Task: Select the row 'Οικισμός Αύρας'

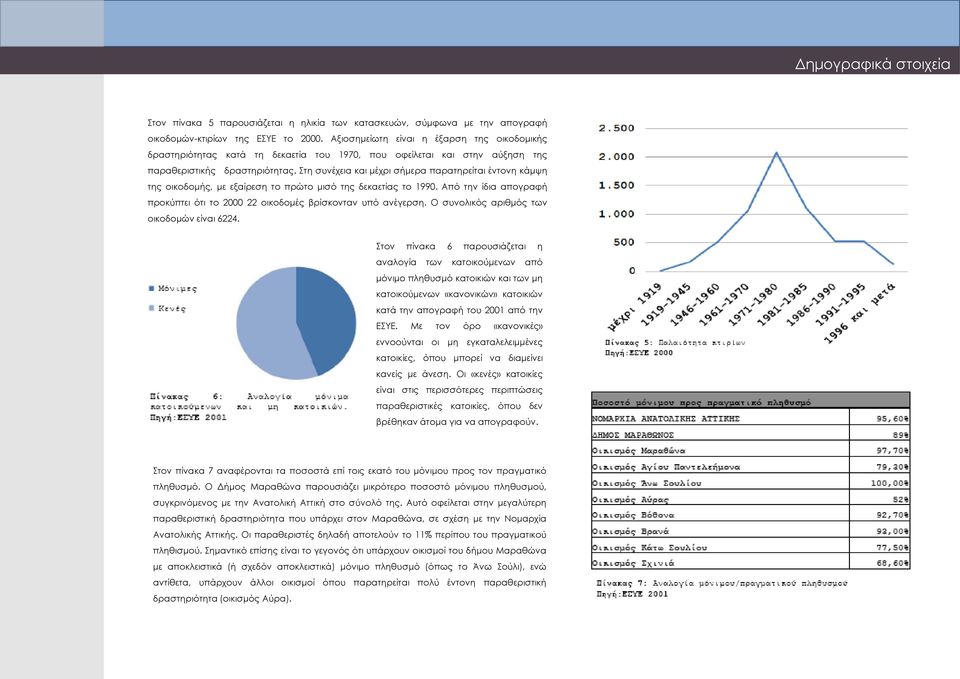Action: (x=751, y=498)
